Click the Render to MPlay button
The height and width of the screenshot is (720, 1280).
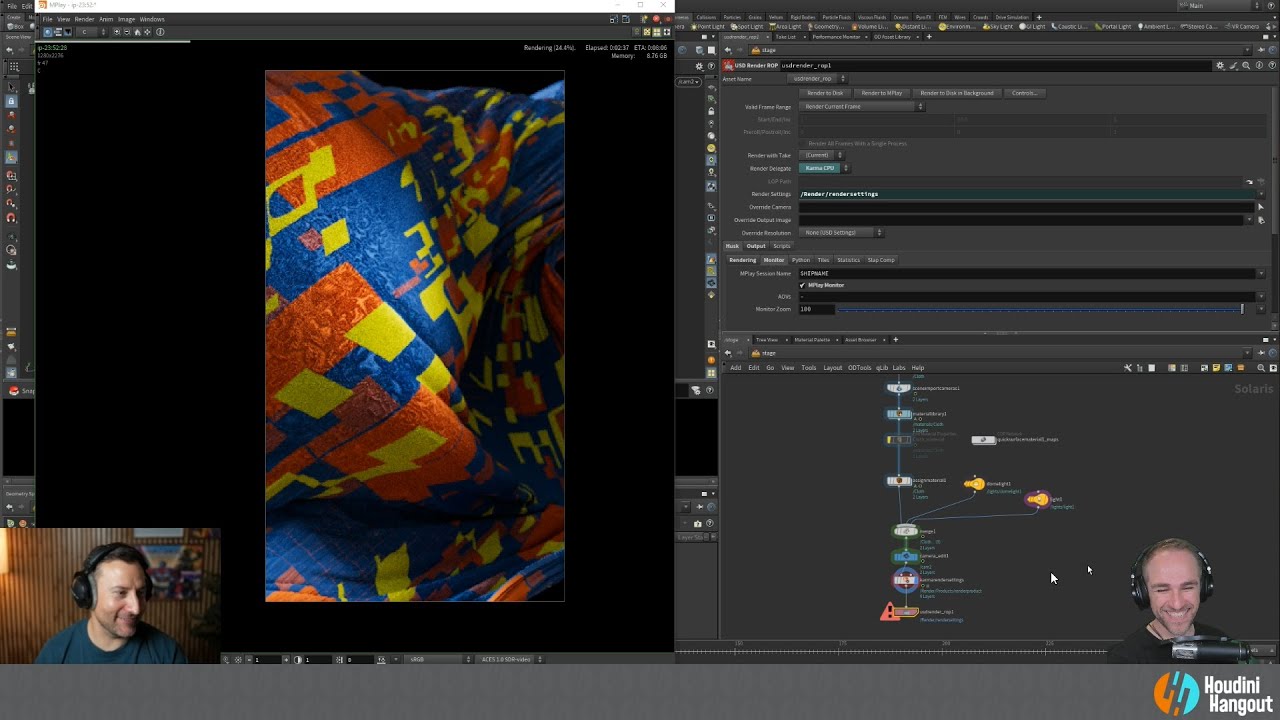pos(881,93)
